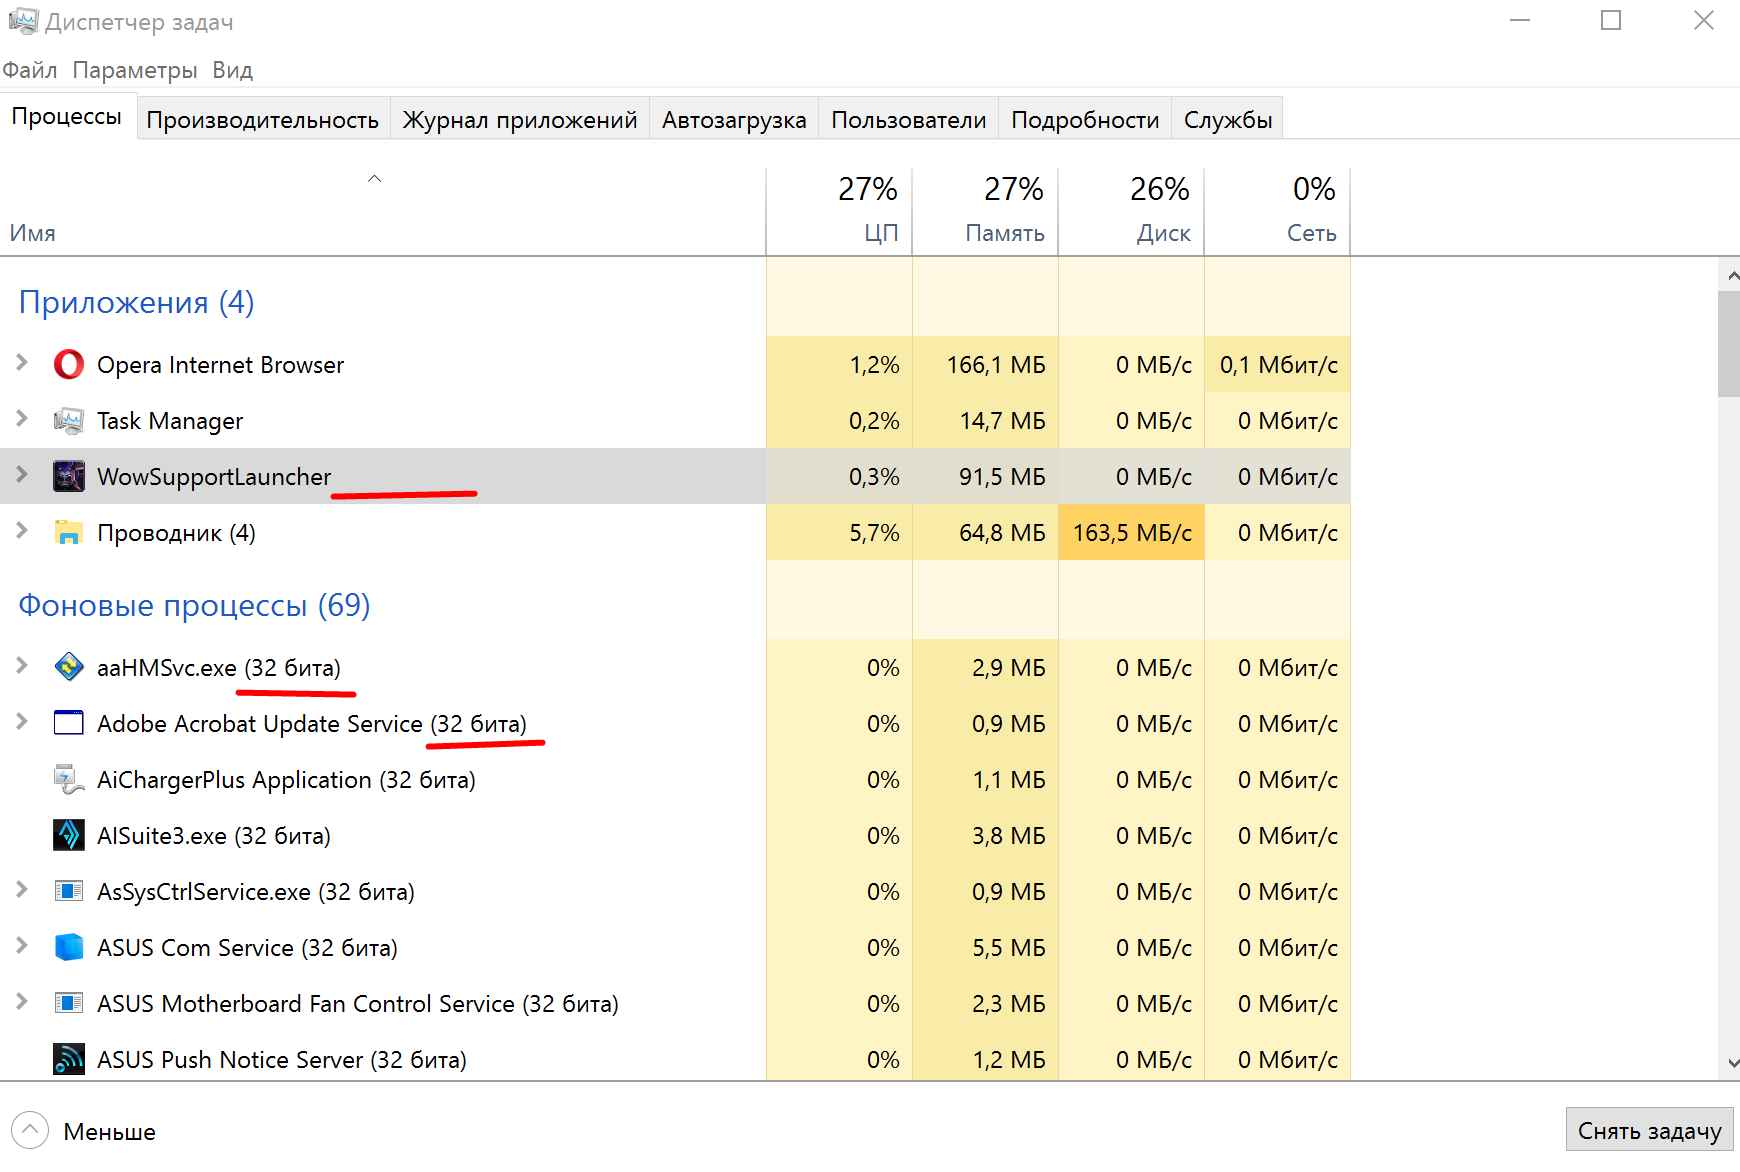Screen dimensions: 1740x1172
Task: Switch to the Журнал приложений tab
Action: click(x=520, y=120)
